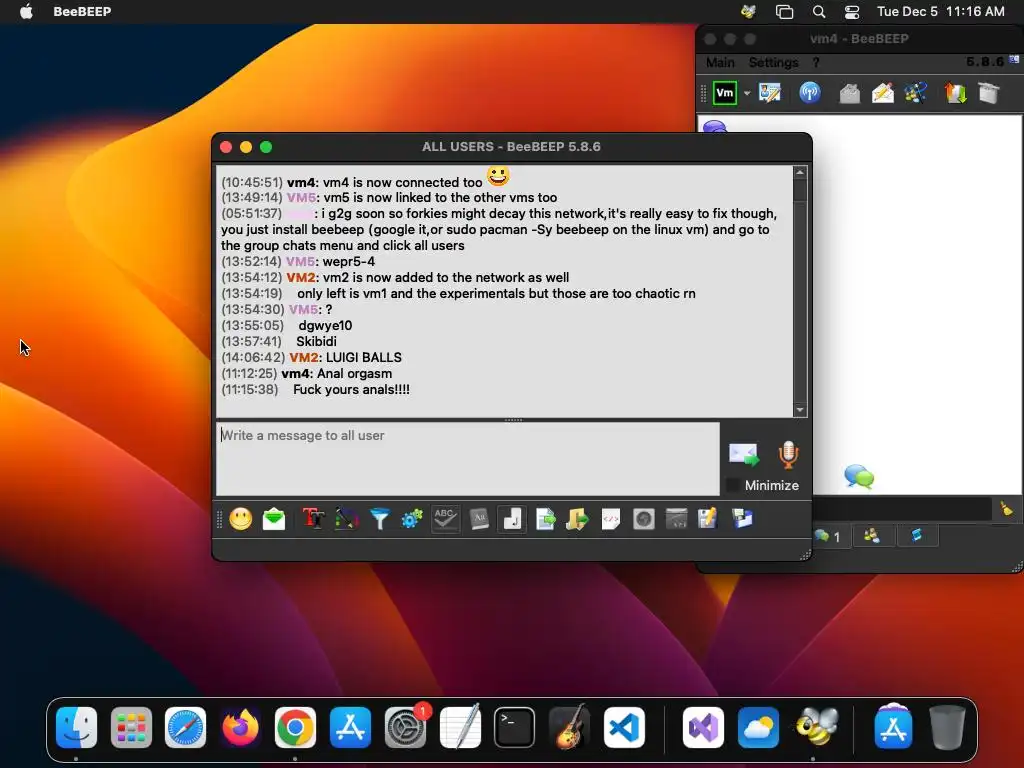
Task: Open the Settings menu in vm4 window
Action: pyautogui.click(x=773, y=63)
